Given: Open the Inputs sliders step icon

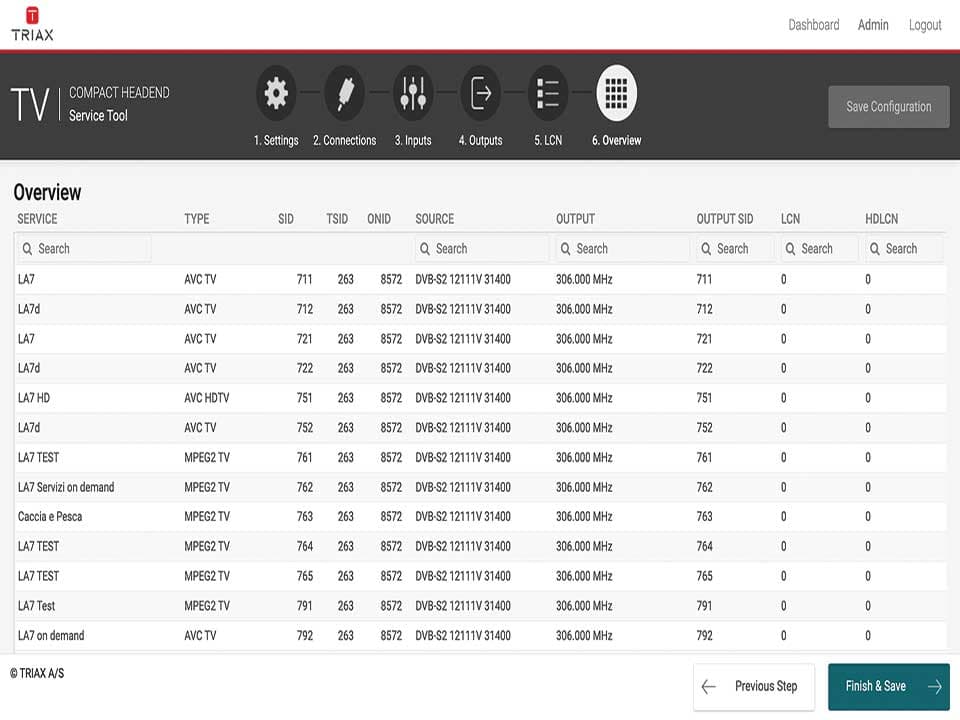Looking at the screenshot, I should pyautogui.click(x=412, y=93).
